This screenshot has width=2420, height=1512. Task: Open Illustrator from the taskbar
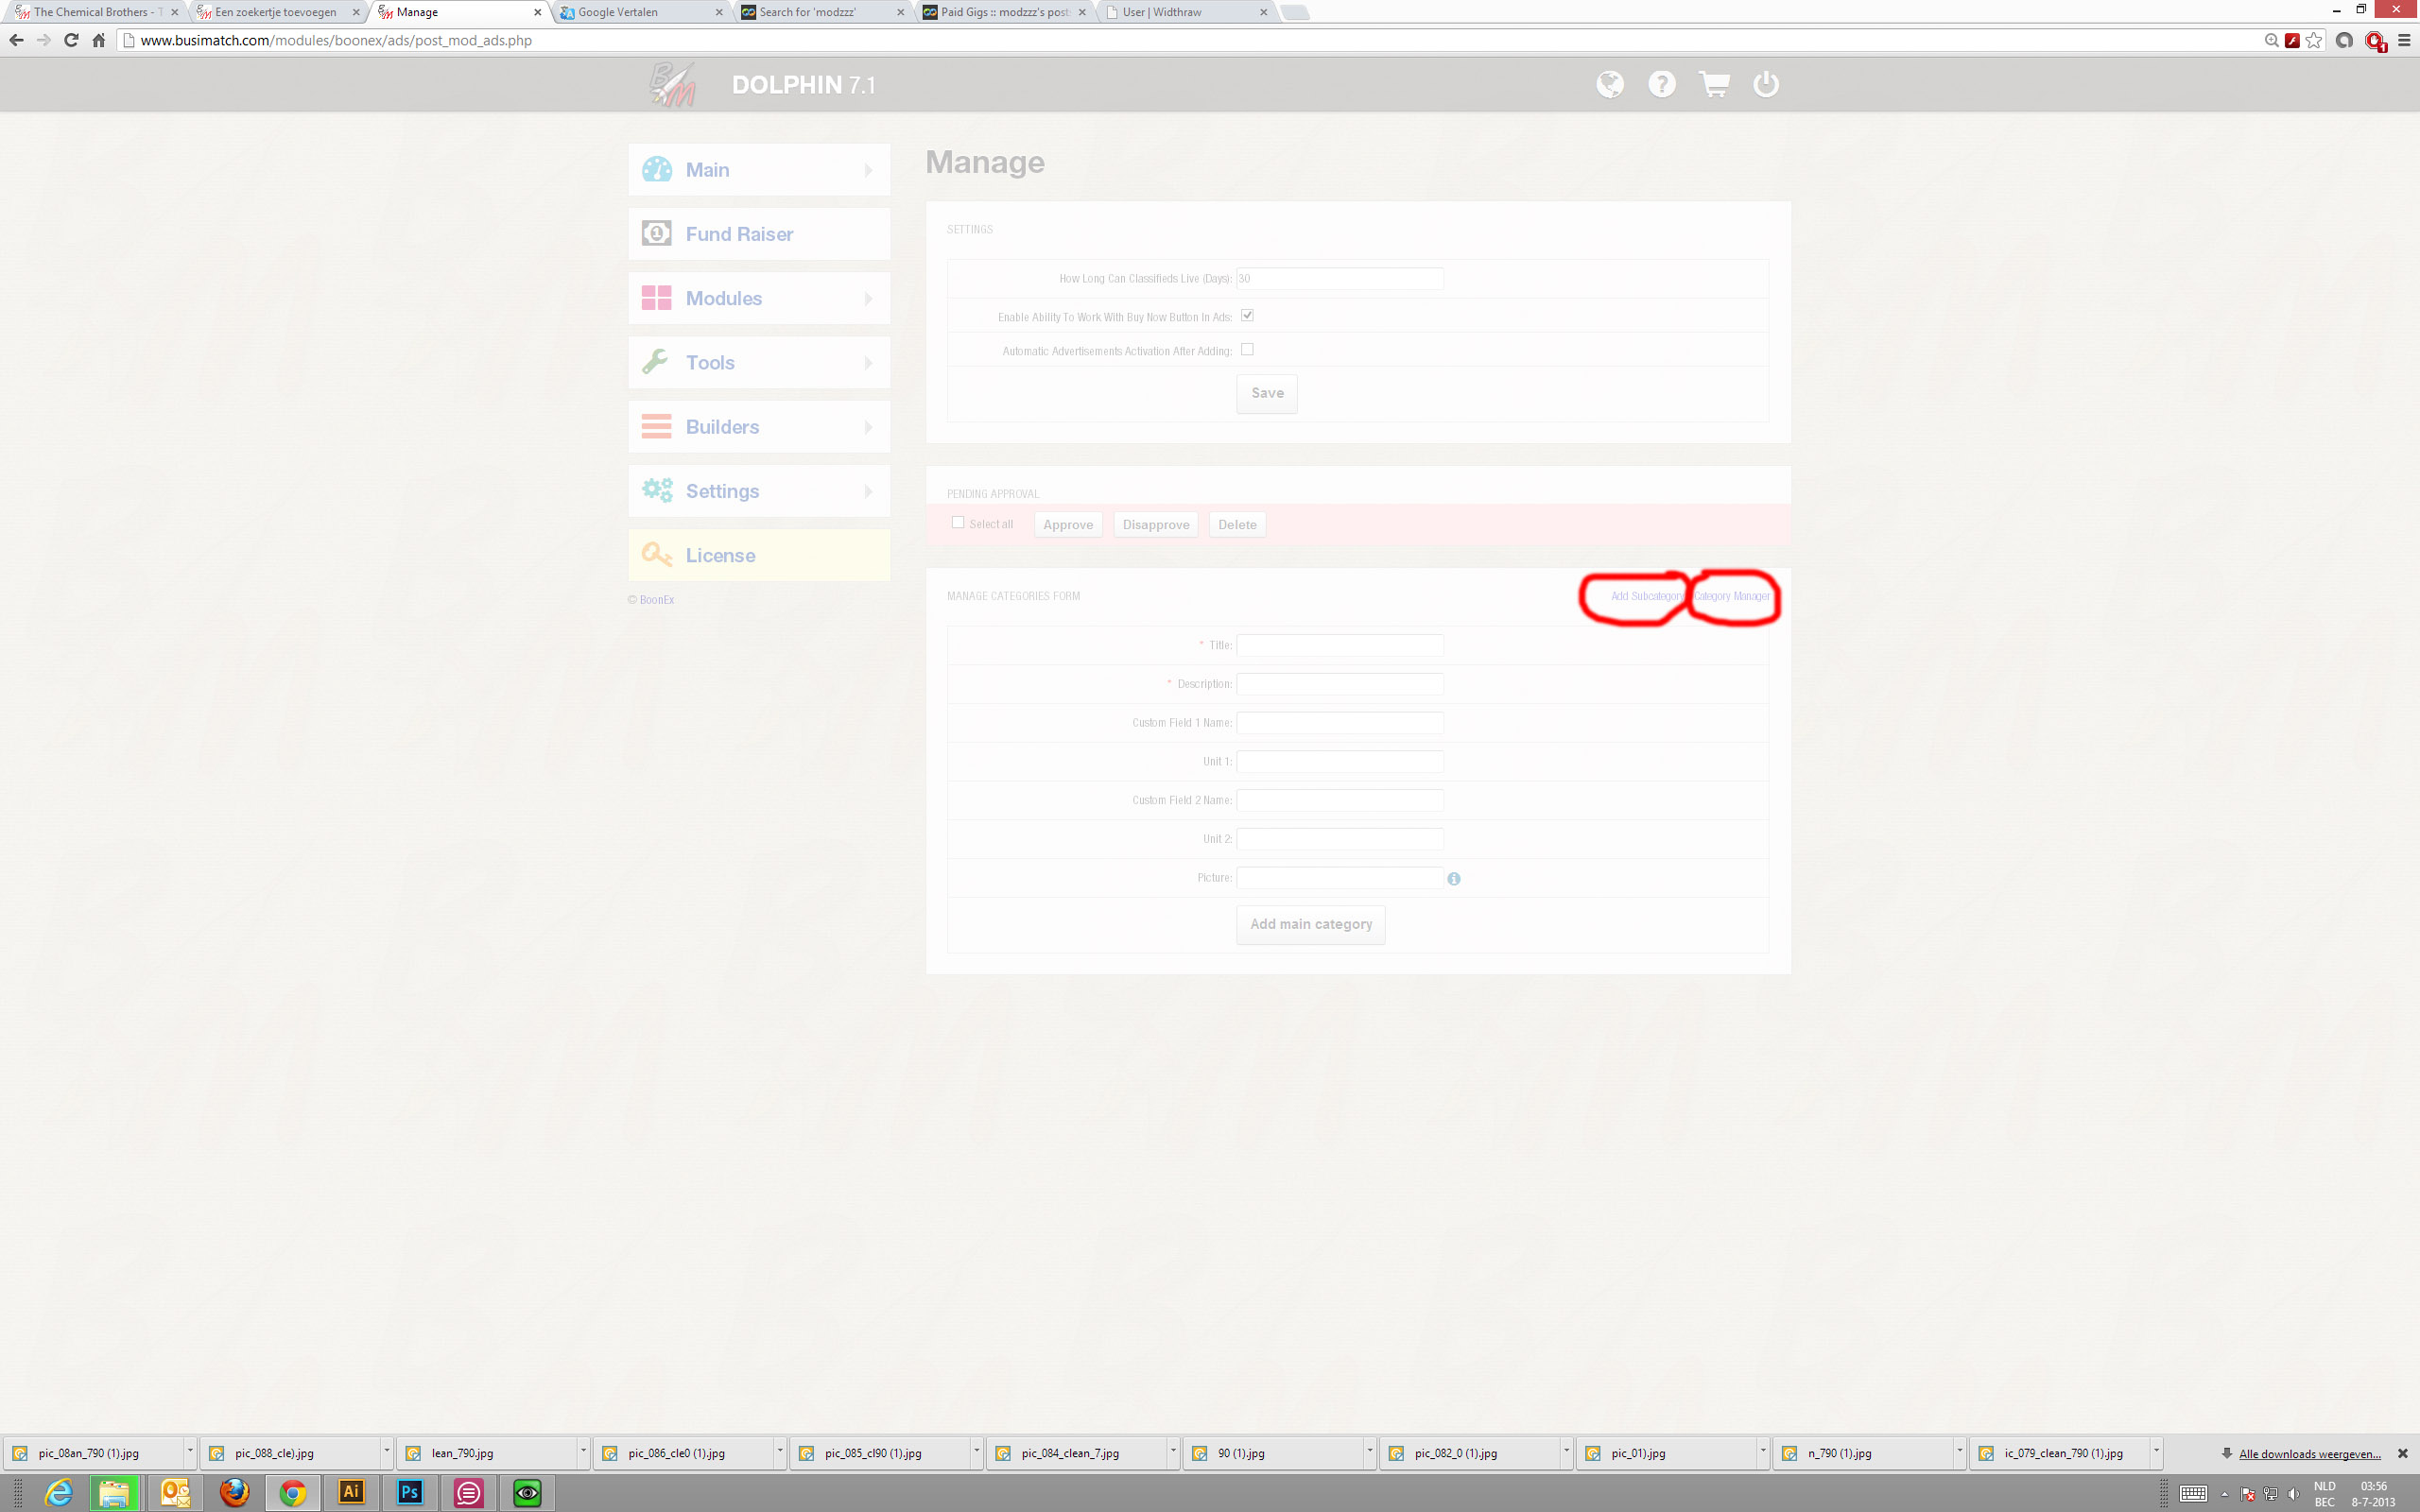click(x=351, y=1492)
